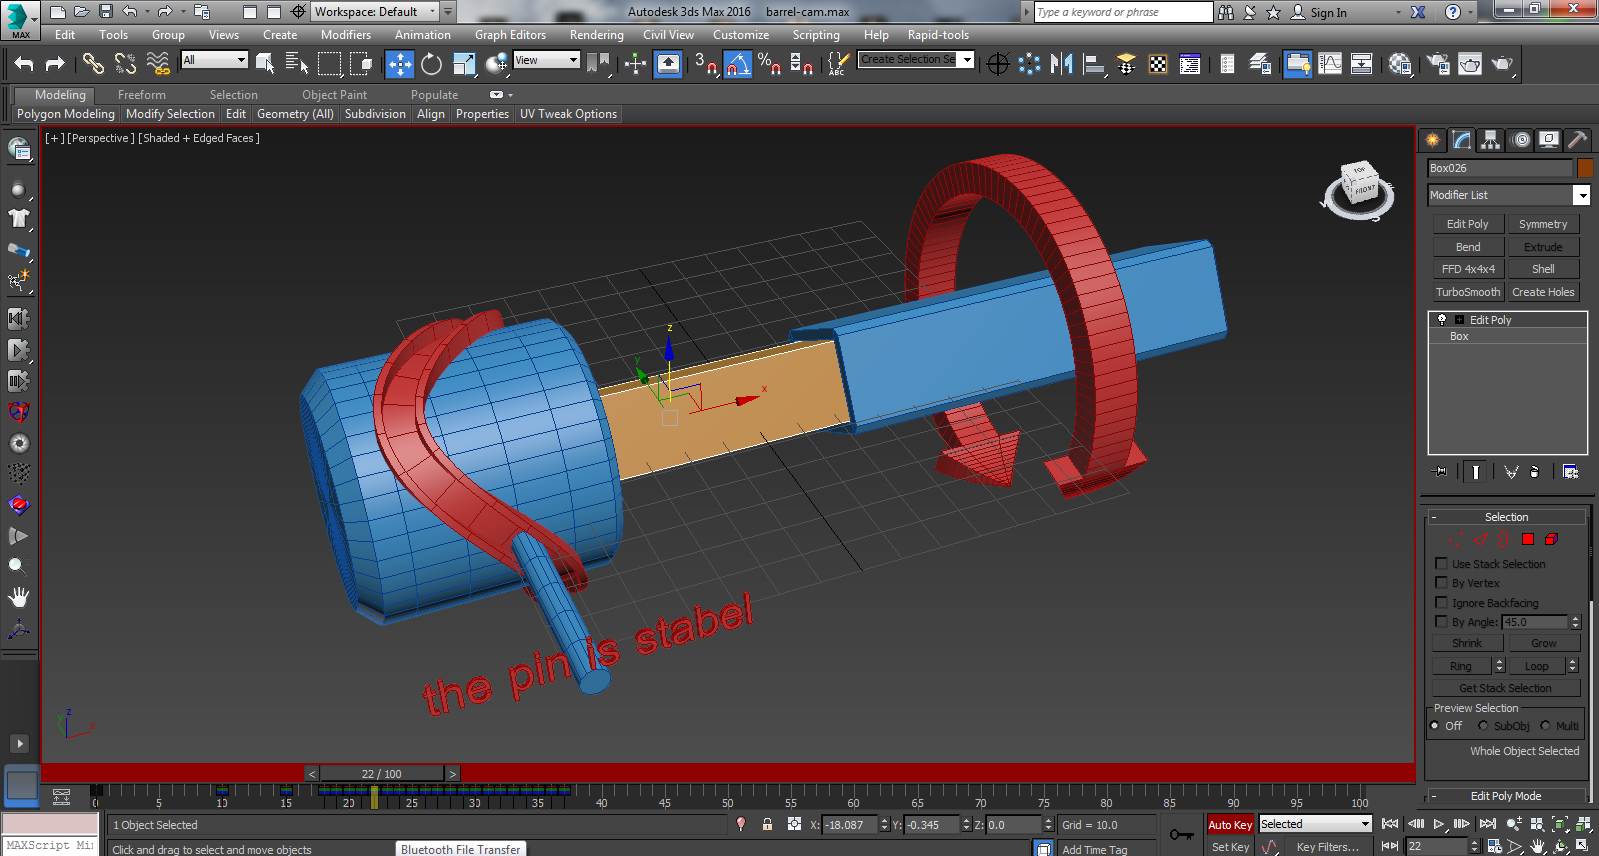Open the Rendering menu
Image resolution: width=1599 pixels, height=856 pixels.
point(596,35)
